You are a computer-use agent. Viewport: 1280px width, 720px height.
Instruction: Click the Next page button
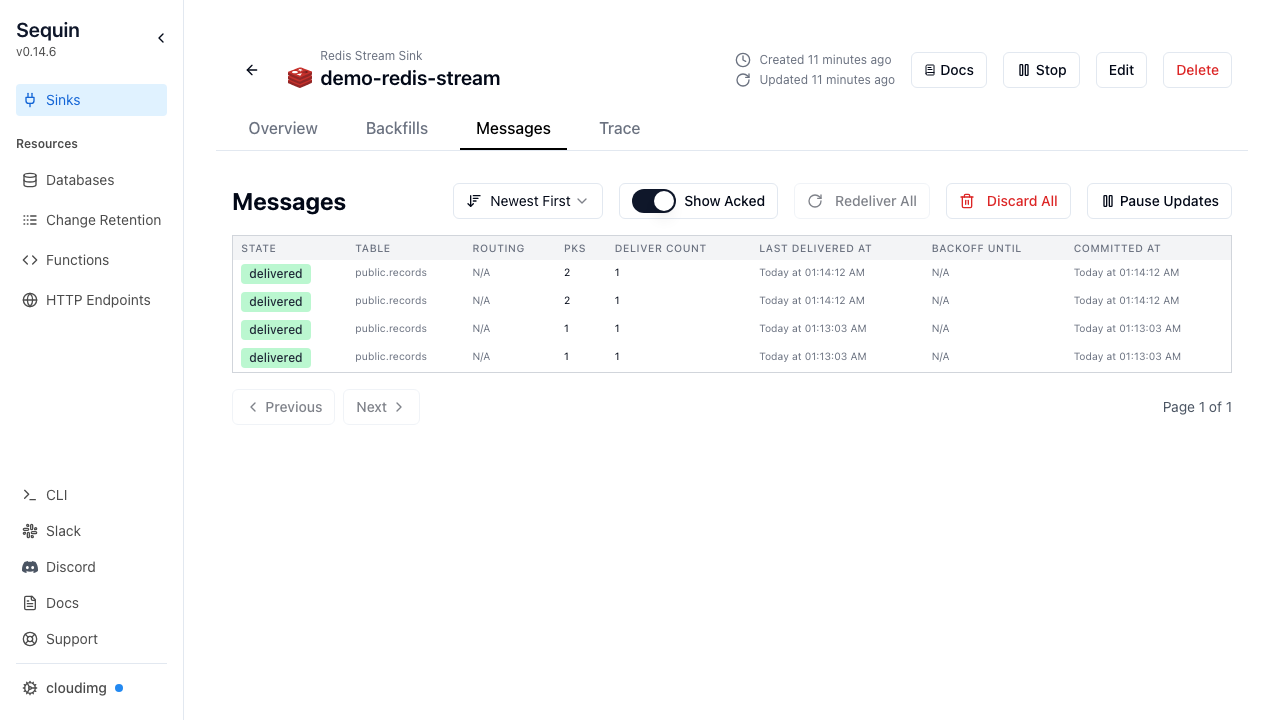(x=381, y=407)
